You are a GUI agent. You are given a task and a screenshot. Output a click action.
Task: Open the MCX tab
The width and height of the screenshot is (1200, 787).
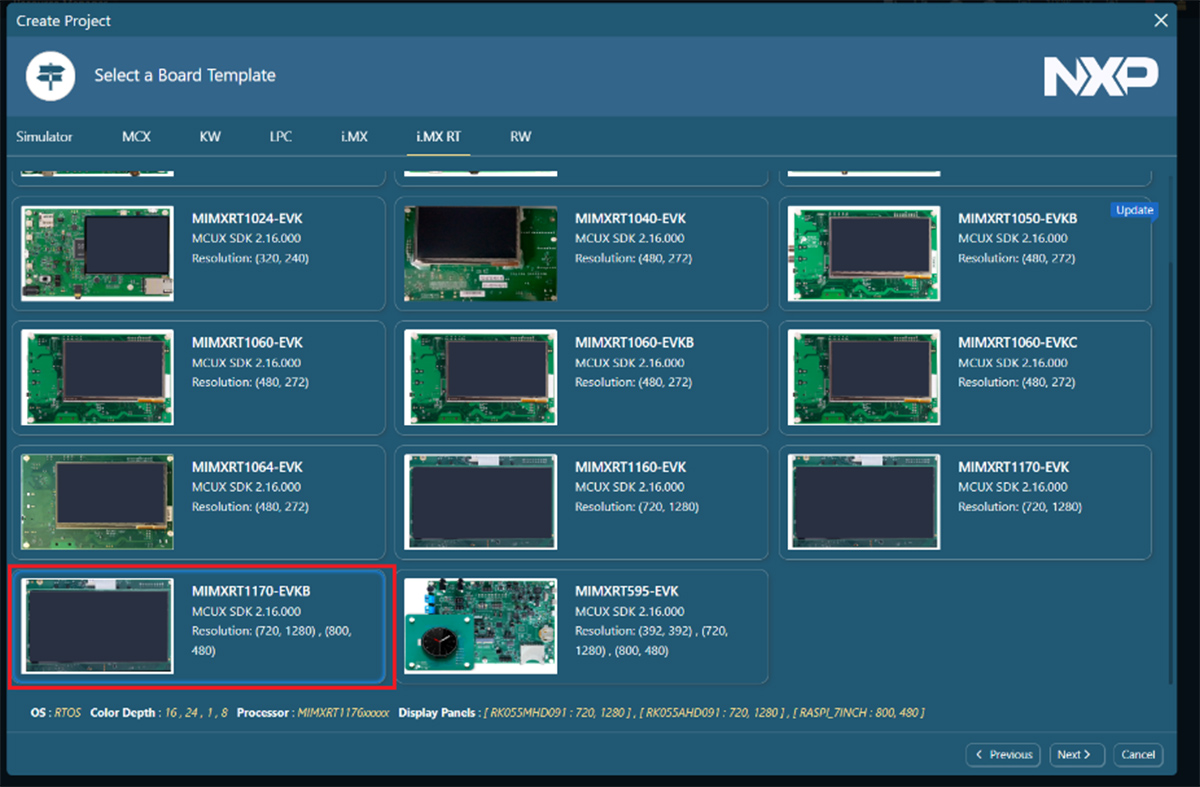coord(136,137)
